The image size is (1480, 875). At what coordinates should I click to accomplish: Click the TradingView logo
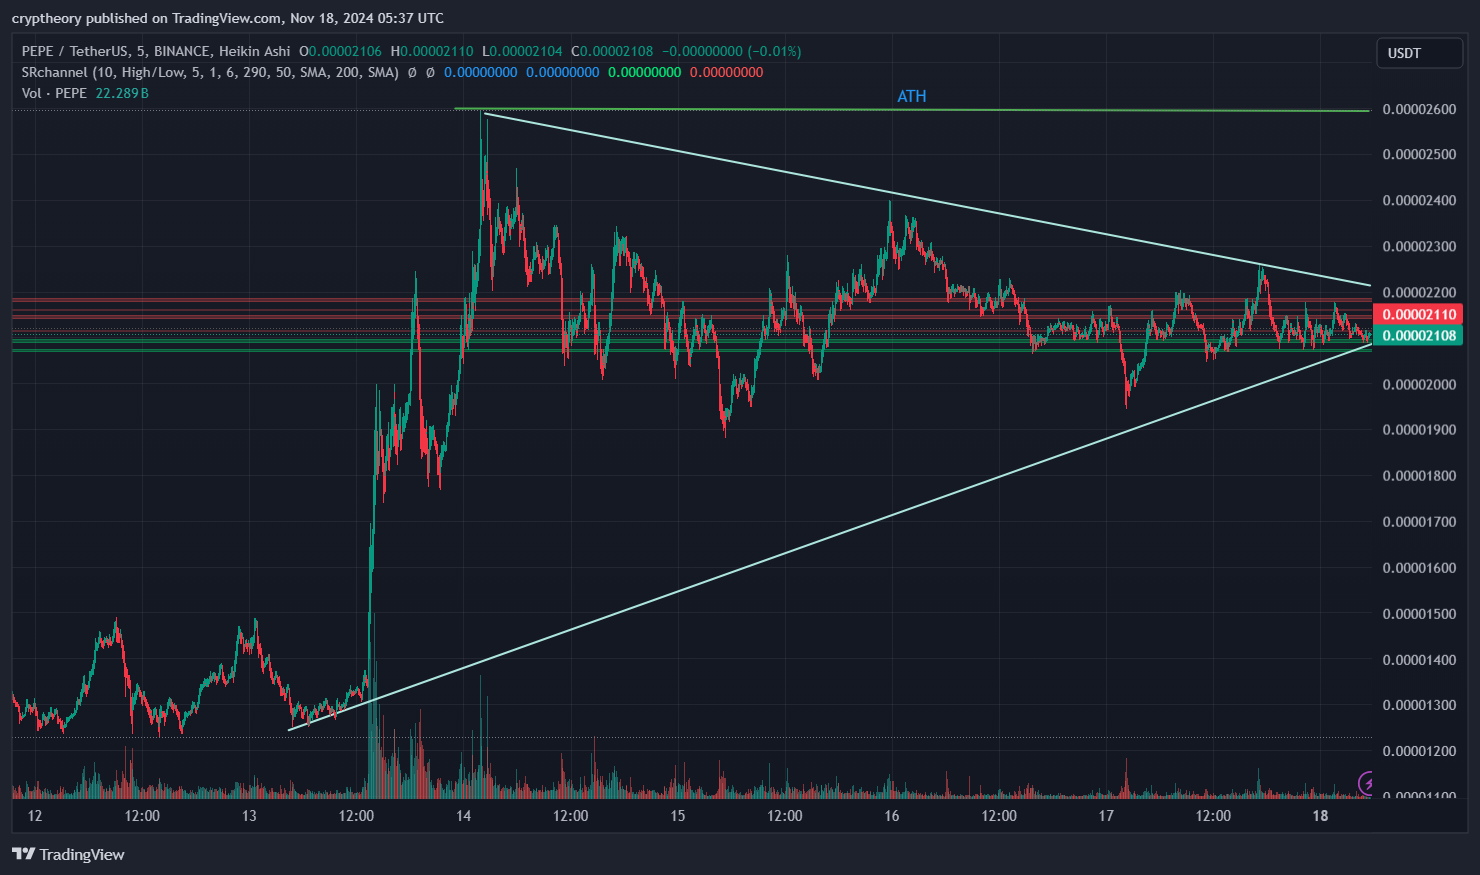click(x=68, y=854)
